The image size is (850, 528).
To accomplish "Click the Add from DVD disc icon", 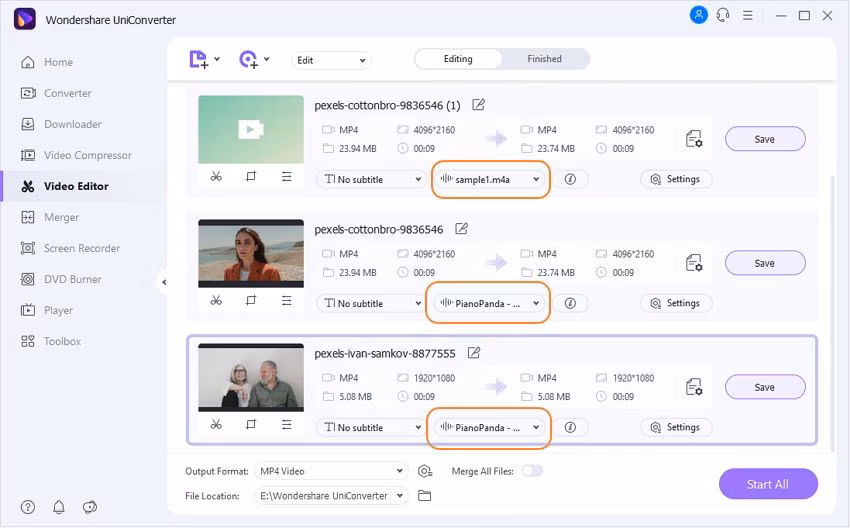I will tap(248, 59).
